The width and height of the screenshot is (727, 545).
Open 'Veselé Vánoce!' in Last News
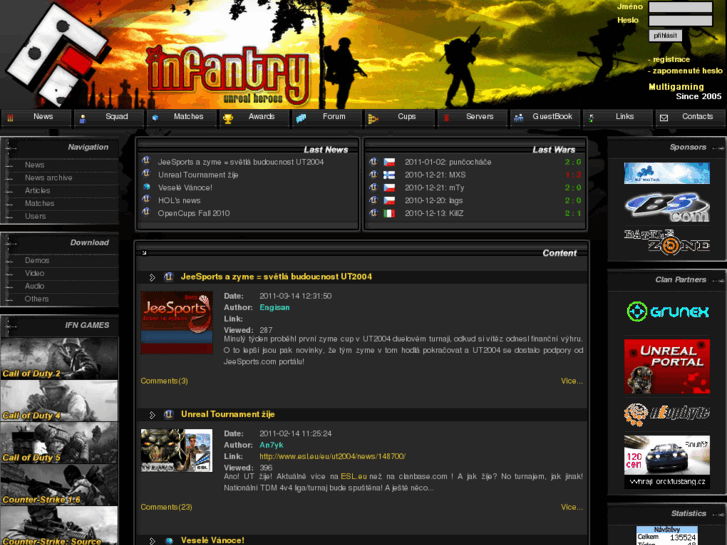point(185,188)
